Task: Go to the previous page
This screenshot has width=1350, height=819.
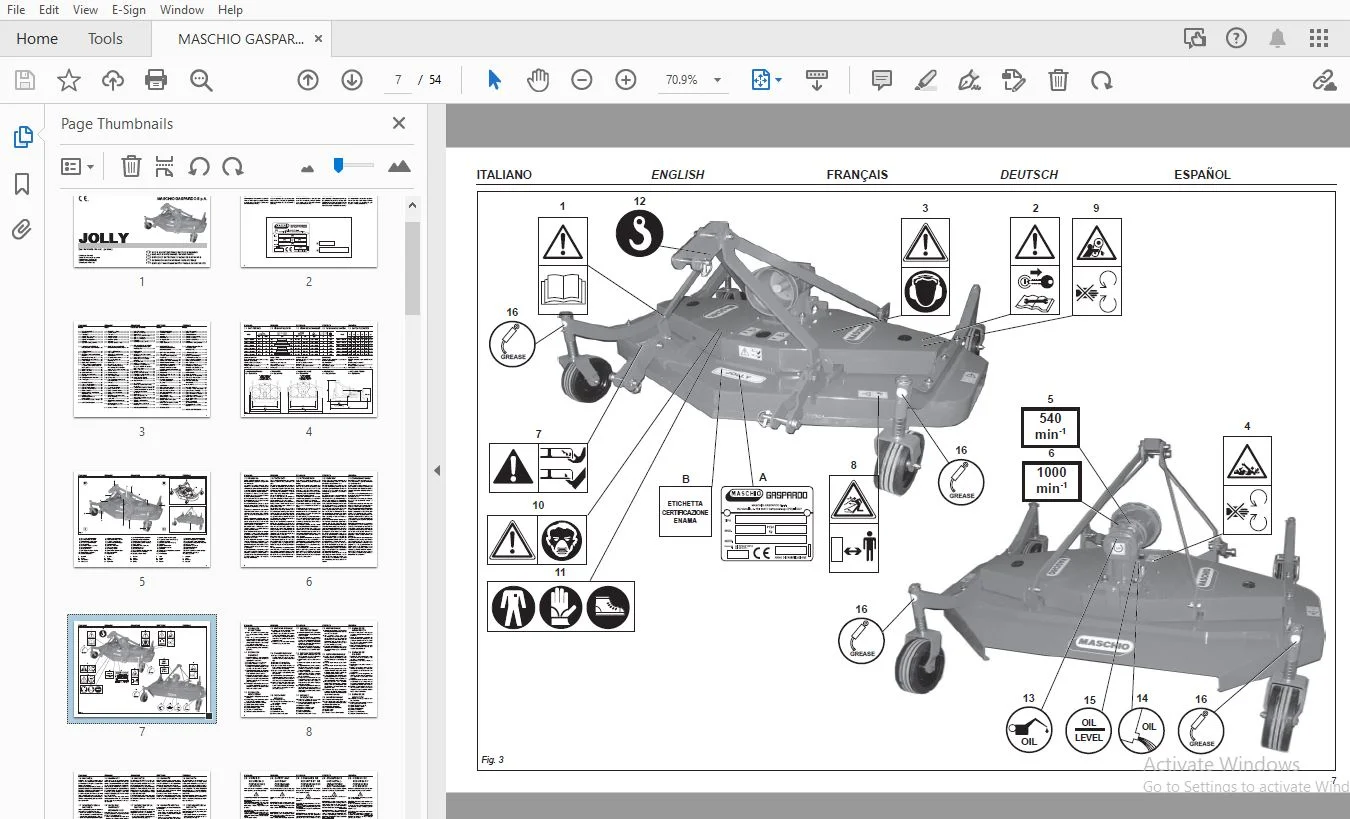Action: [x=308, y=80]
